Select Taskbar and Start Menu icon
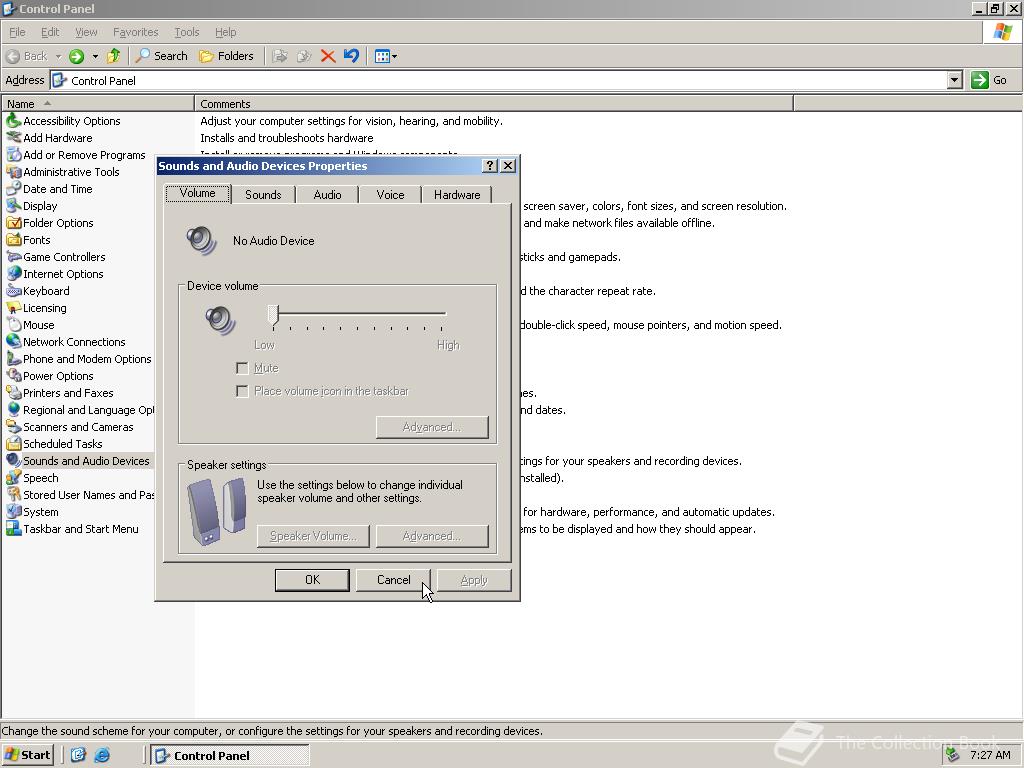This screenshot has height=768, width=1024. (13, 528)
